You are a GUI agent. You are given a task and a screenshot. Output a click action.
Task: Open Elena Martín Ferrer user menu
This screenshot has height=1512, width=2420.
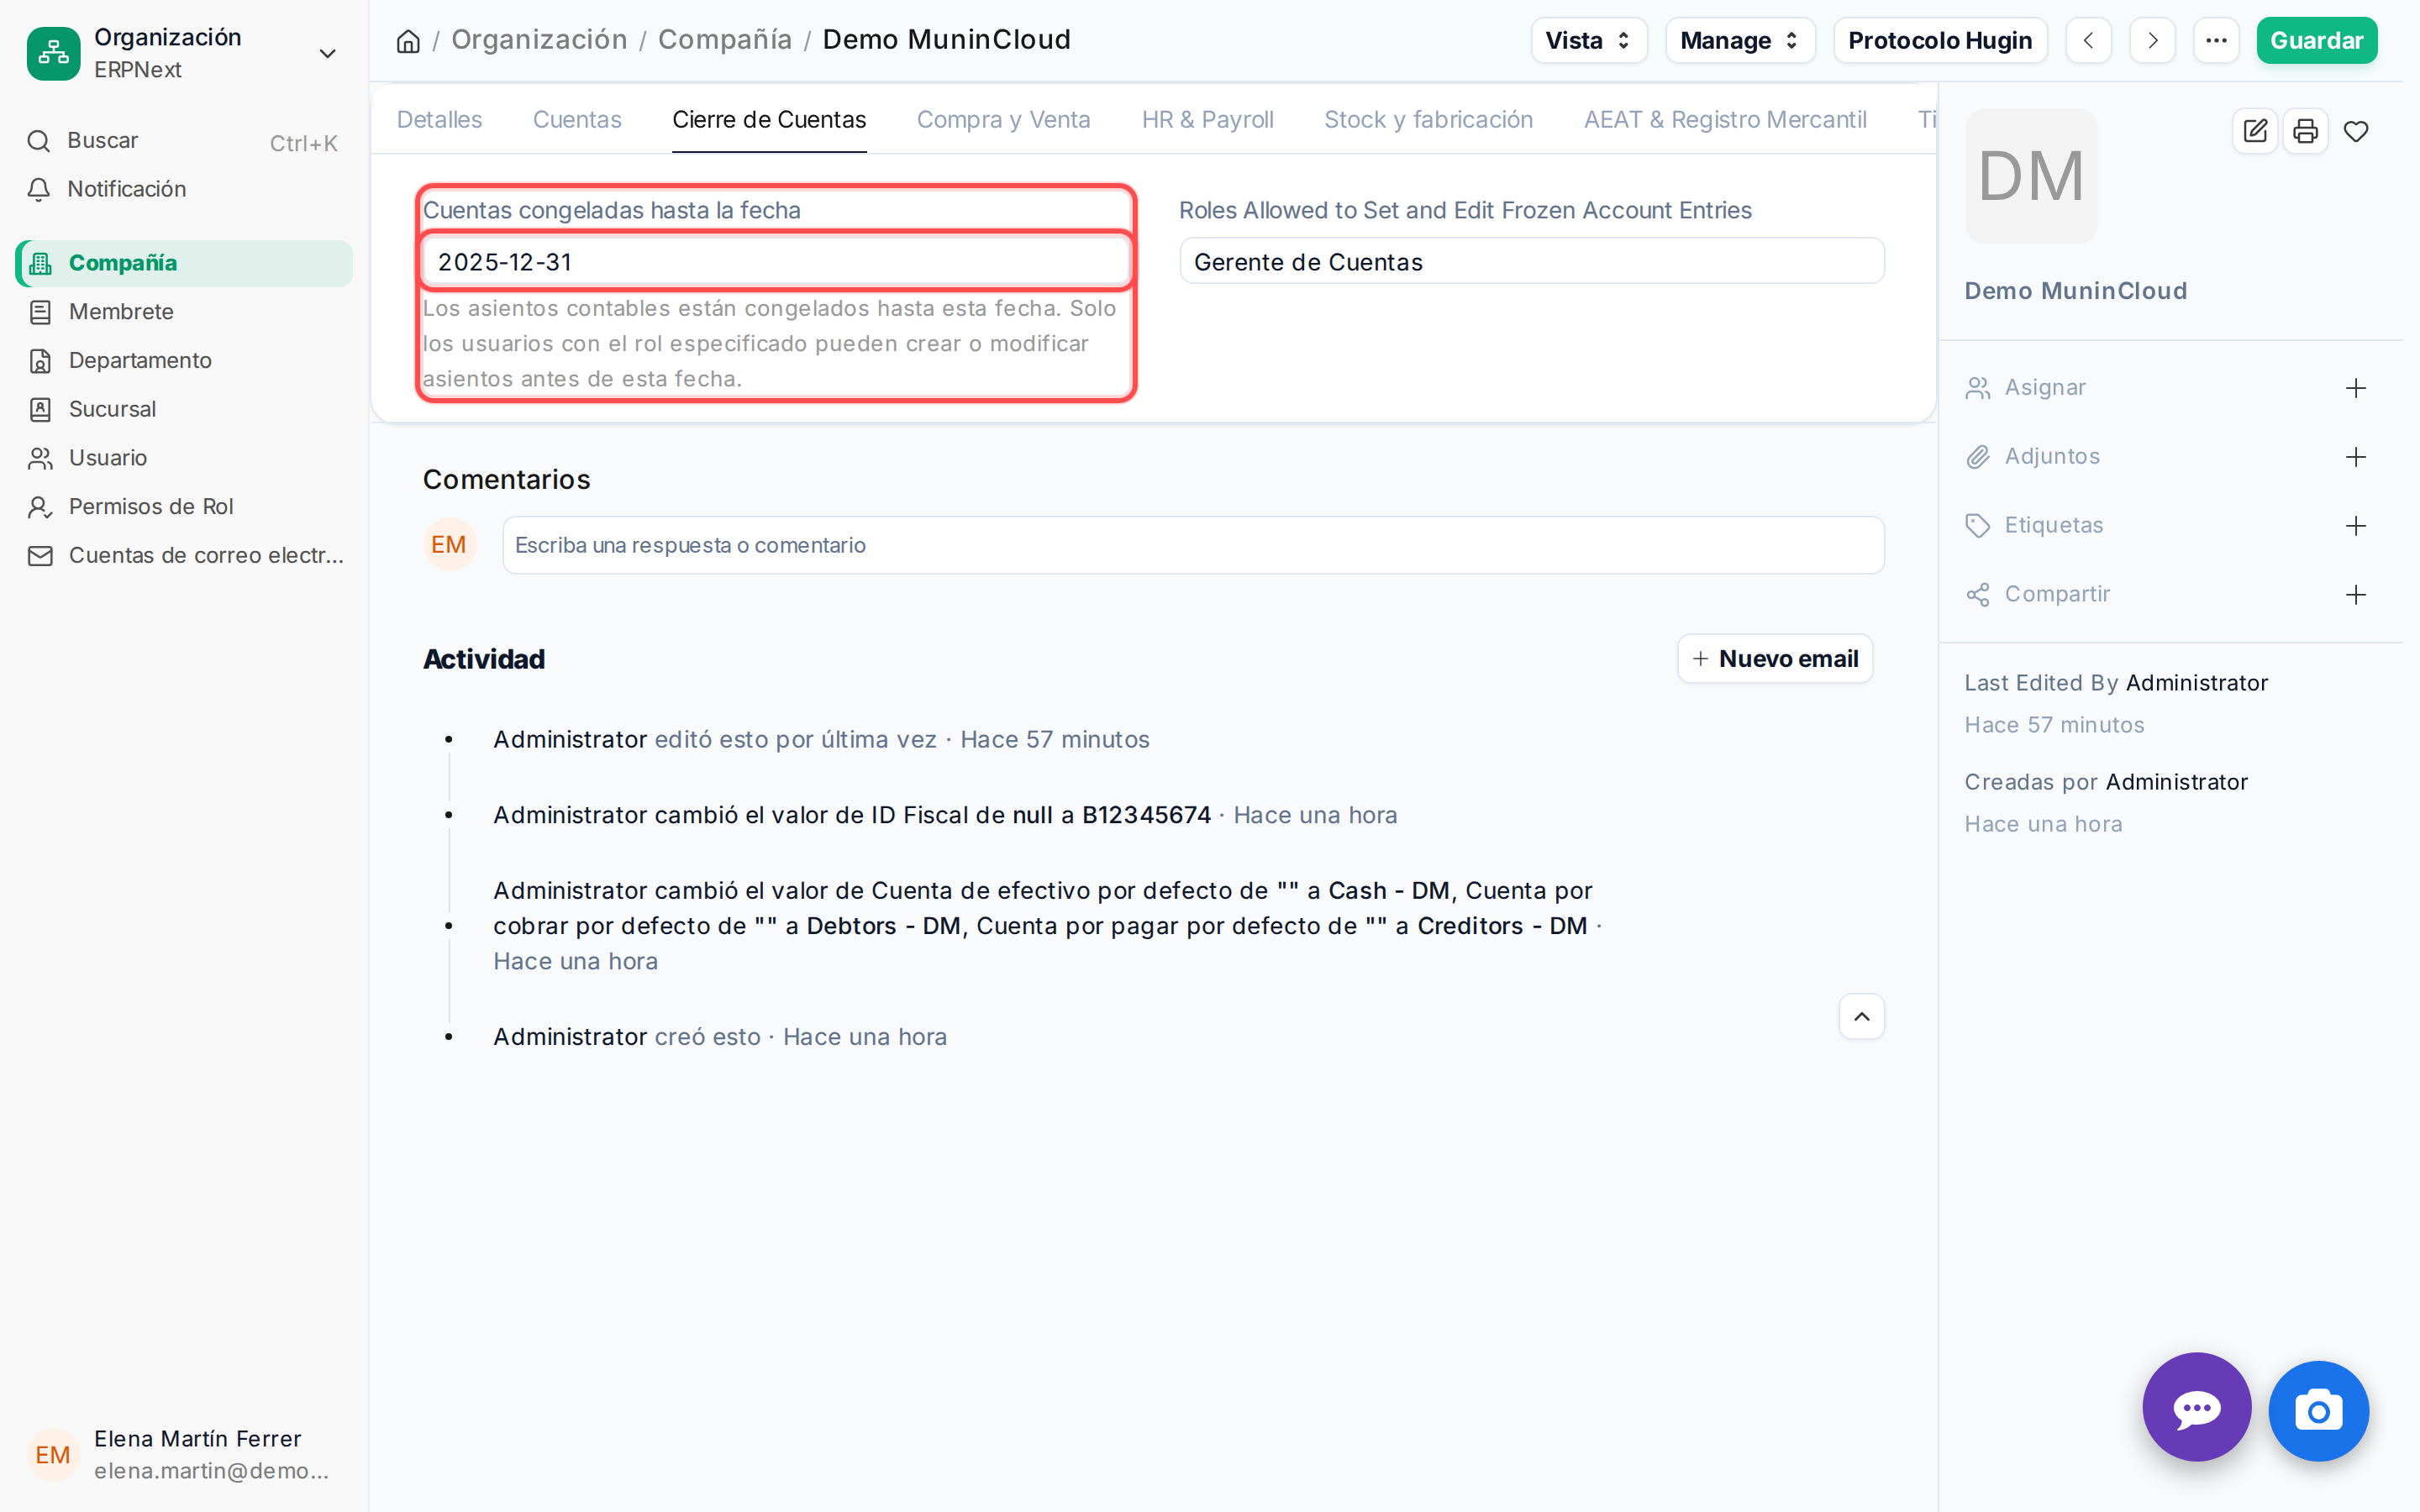184,1454
